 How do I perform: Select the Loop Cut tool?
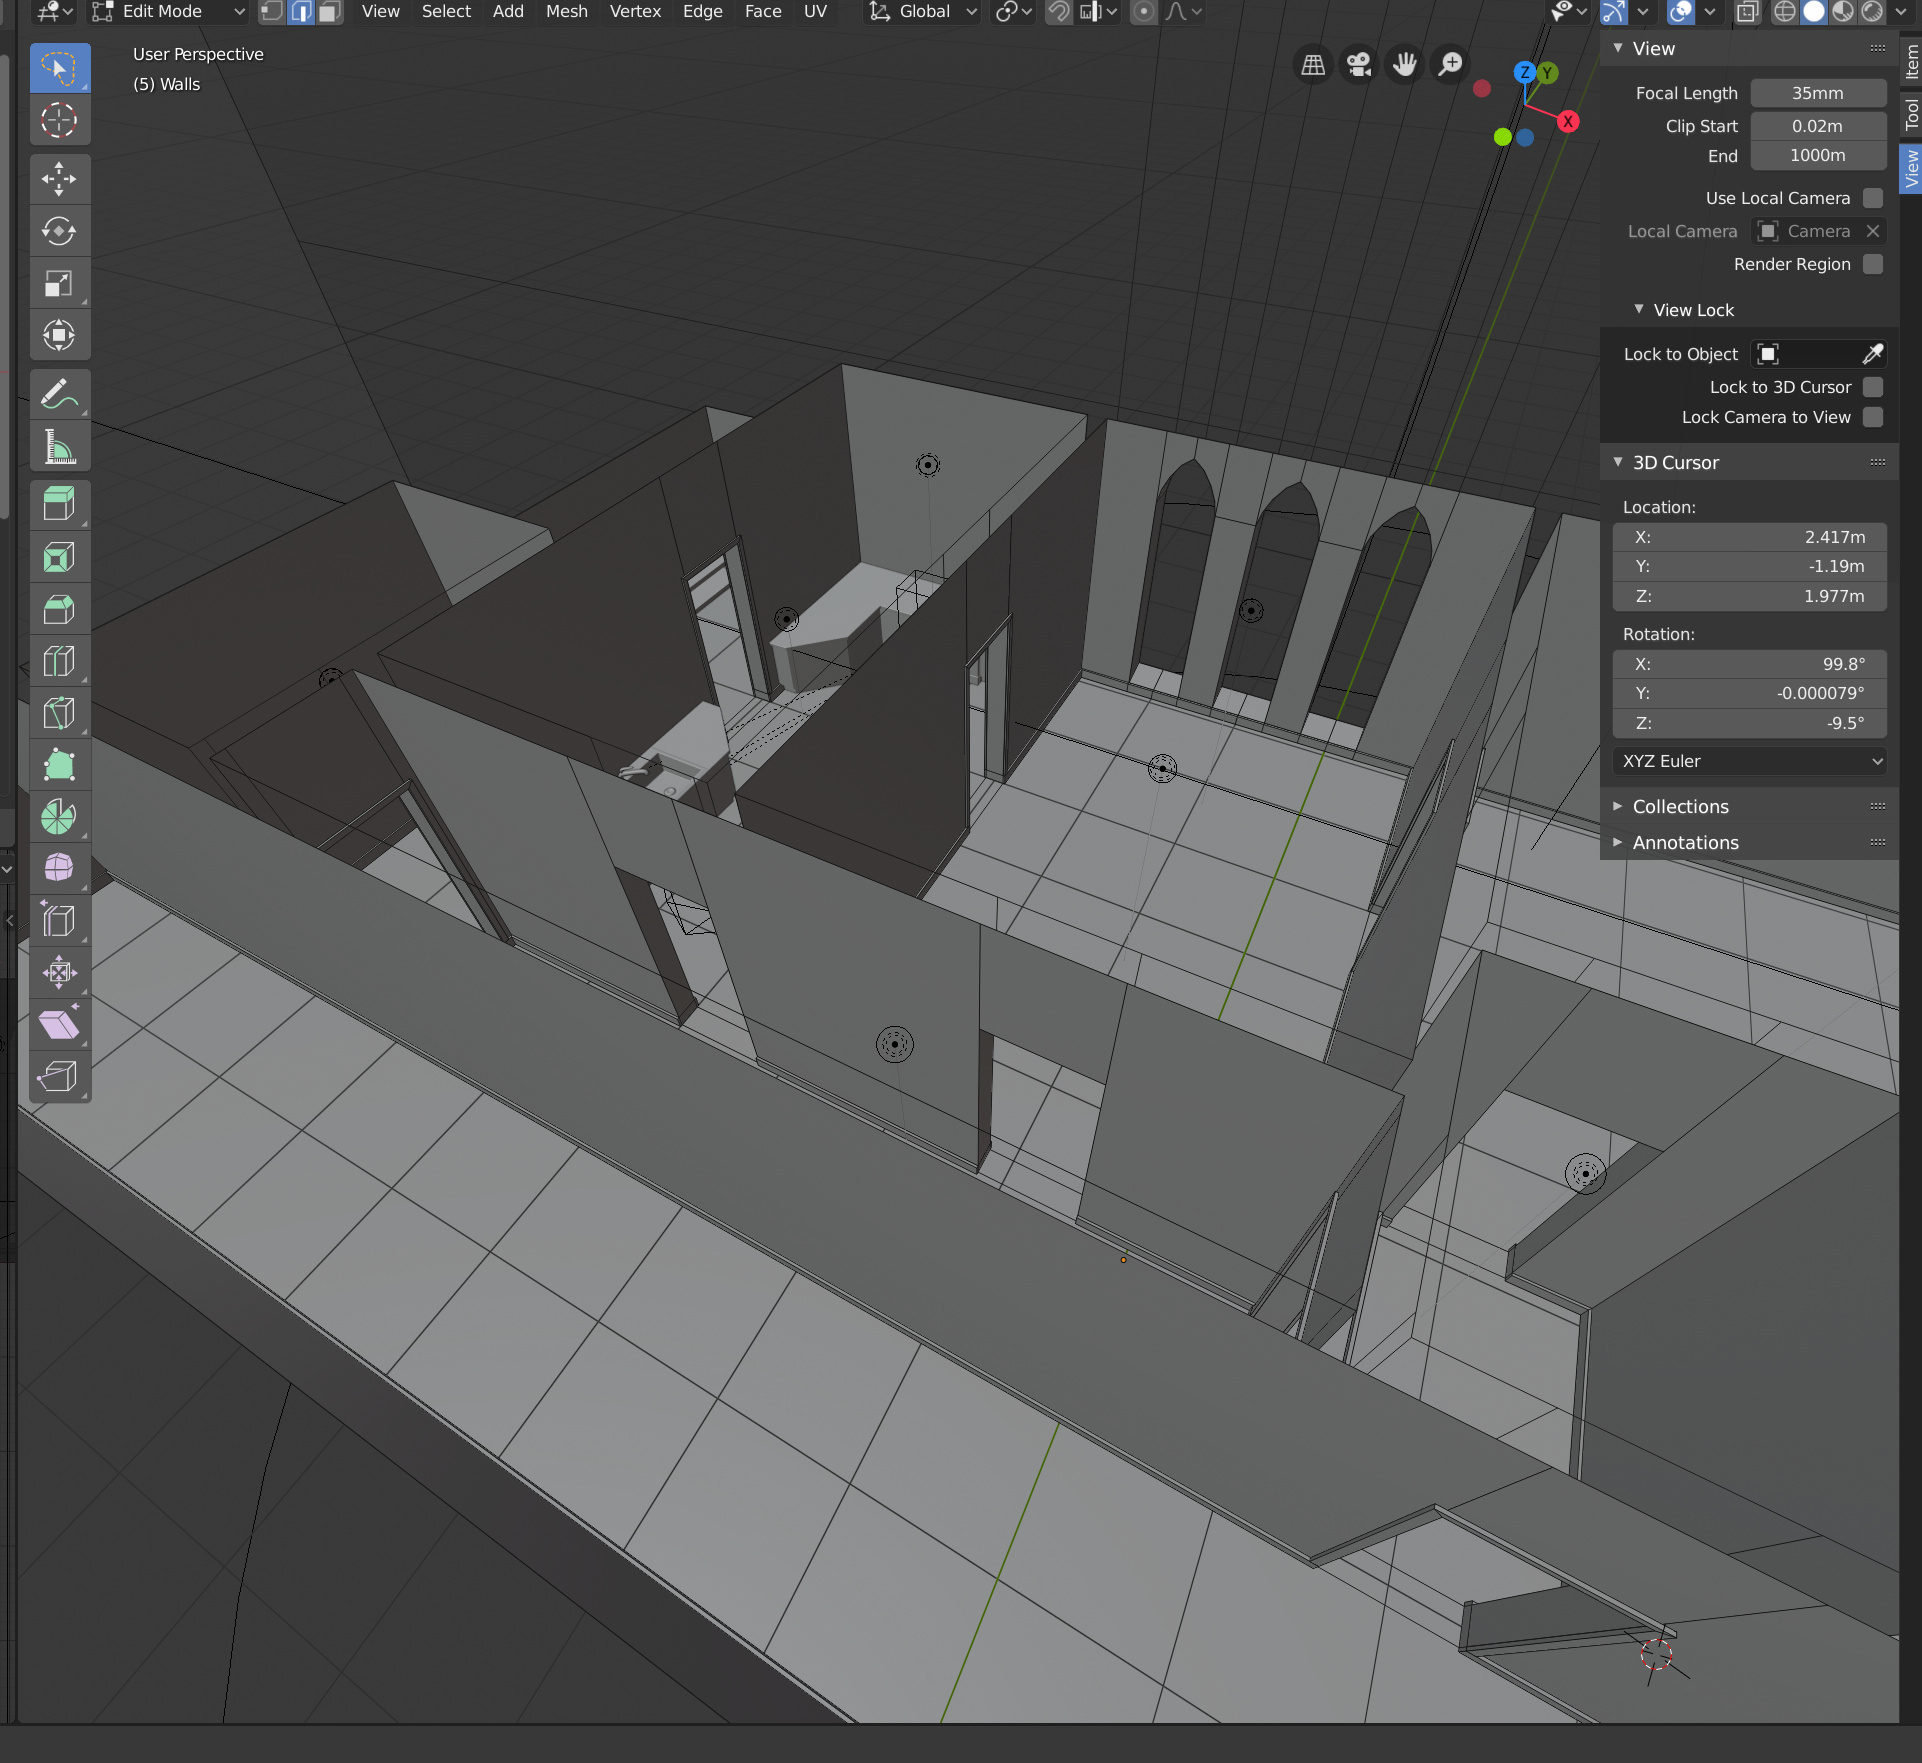point(60,660)
